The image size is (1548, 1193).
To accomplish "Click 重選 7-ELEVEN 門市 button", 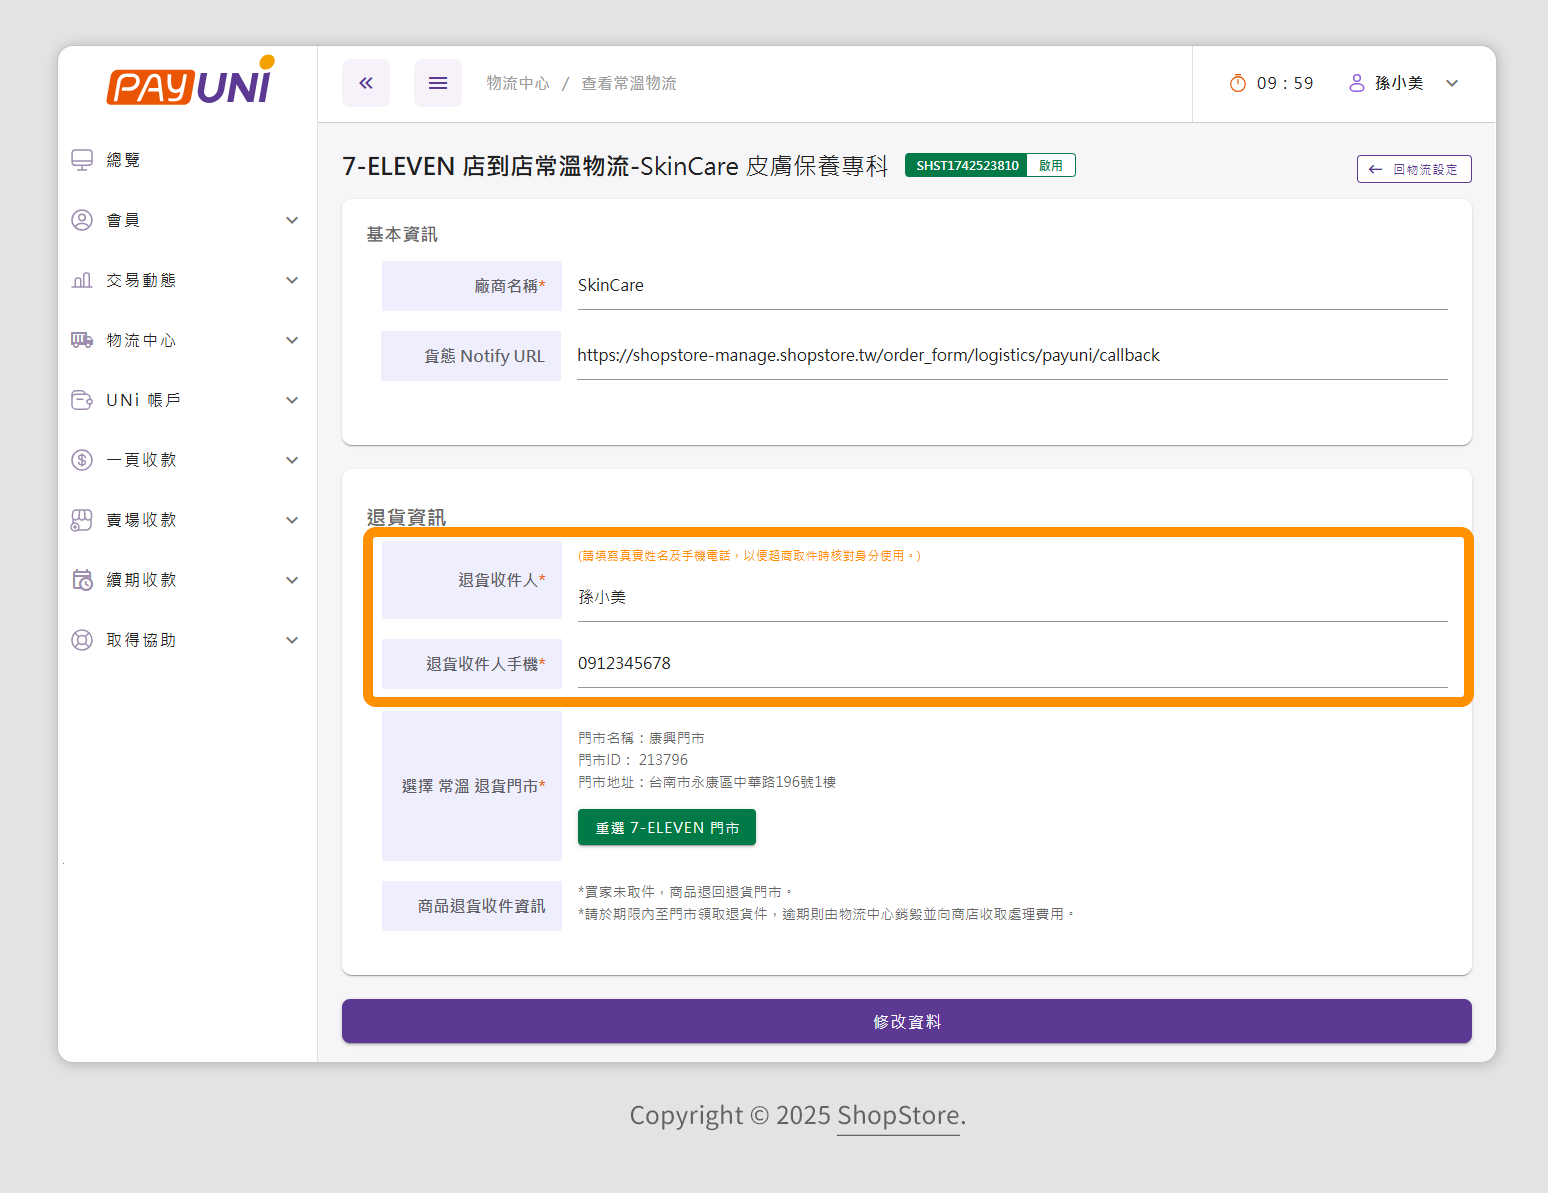I will [667, 828].
